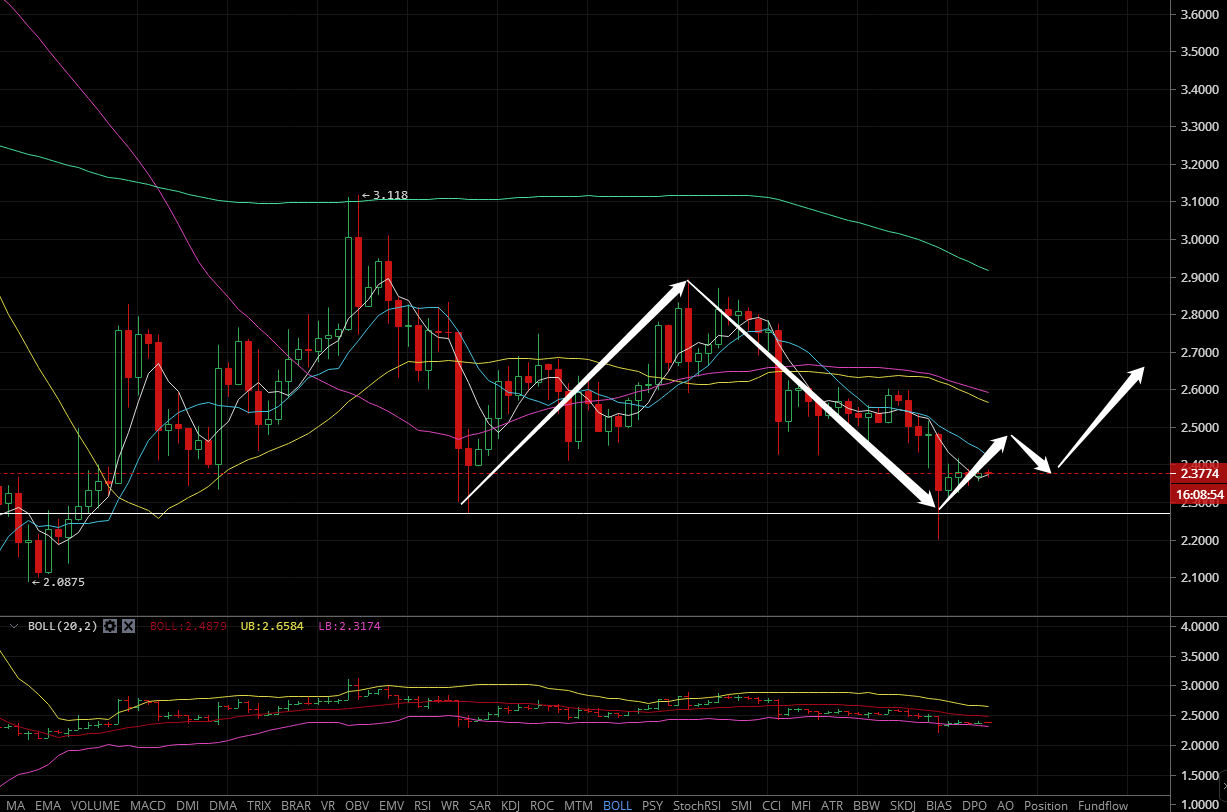Click the countdown timer 16:08:54 label
Viewport: 1227px width, 812px height.
1198,494
